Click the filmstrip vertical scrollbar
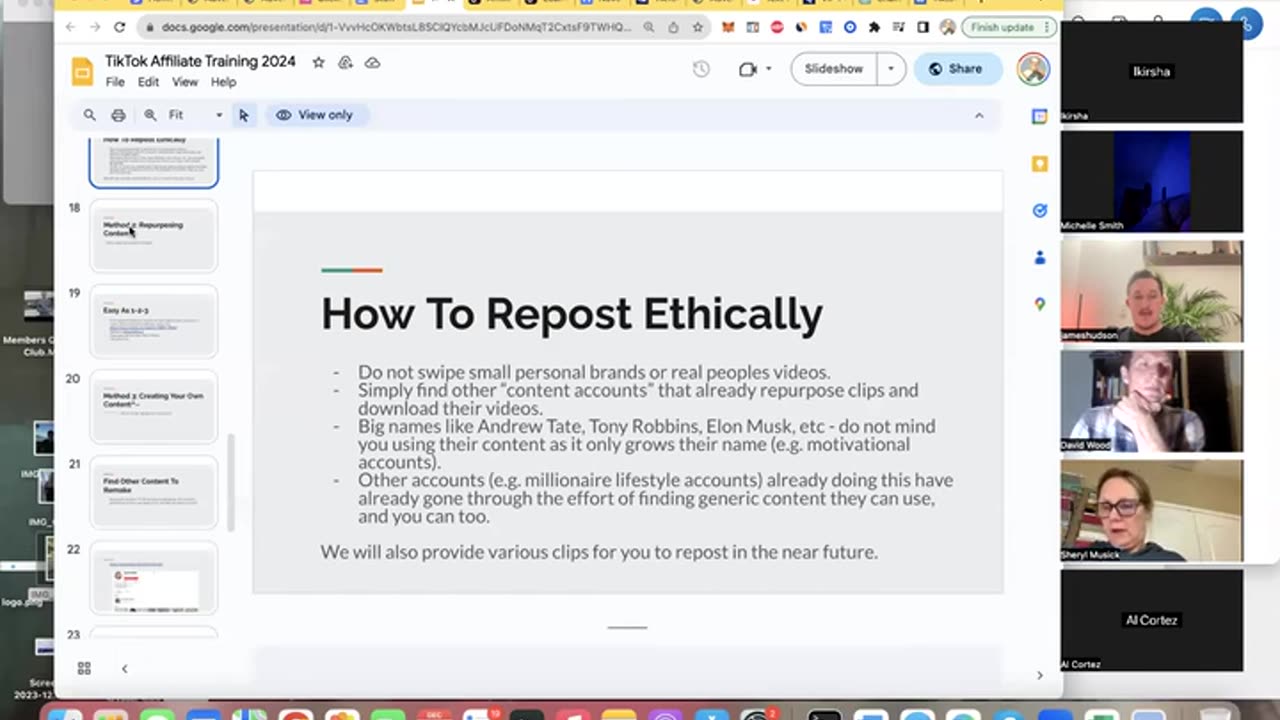1280x720 pixels. [x=231, y=482]
